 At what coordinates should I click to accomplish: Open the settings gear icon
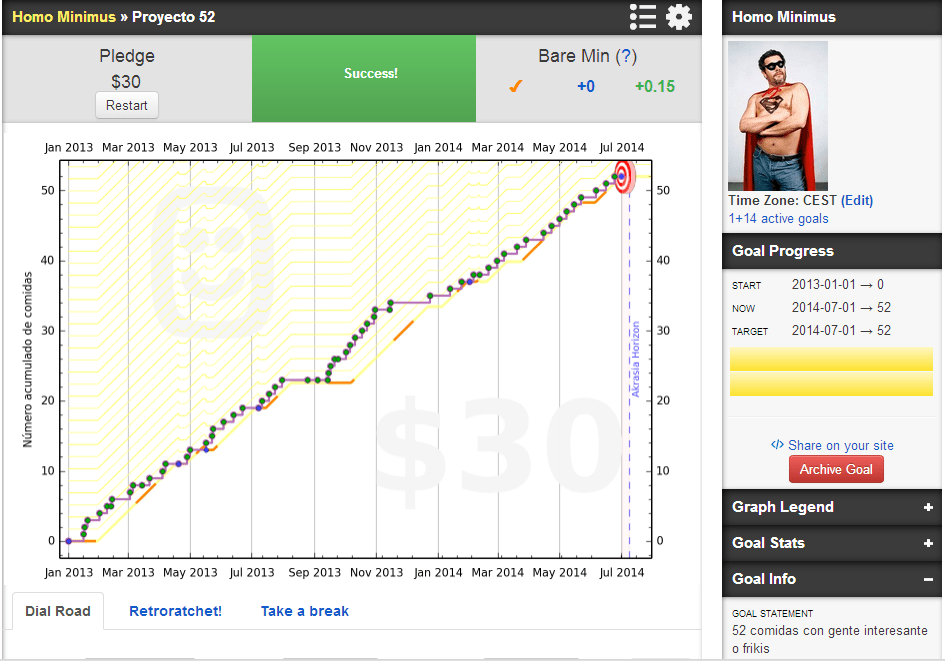(x=679, y=17)
